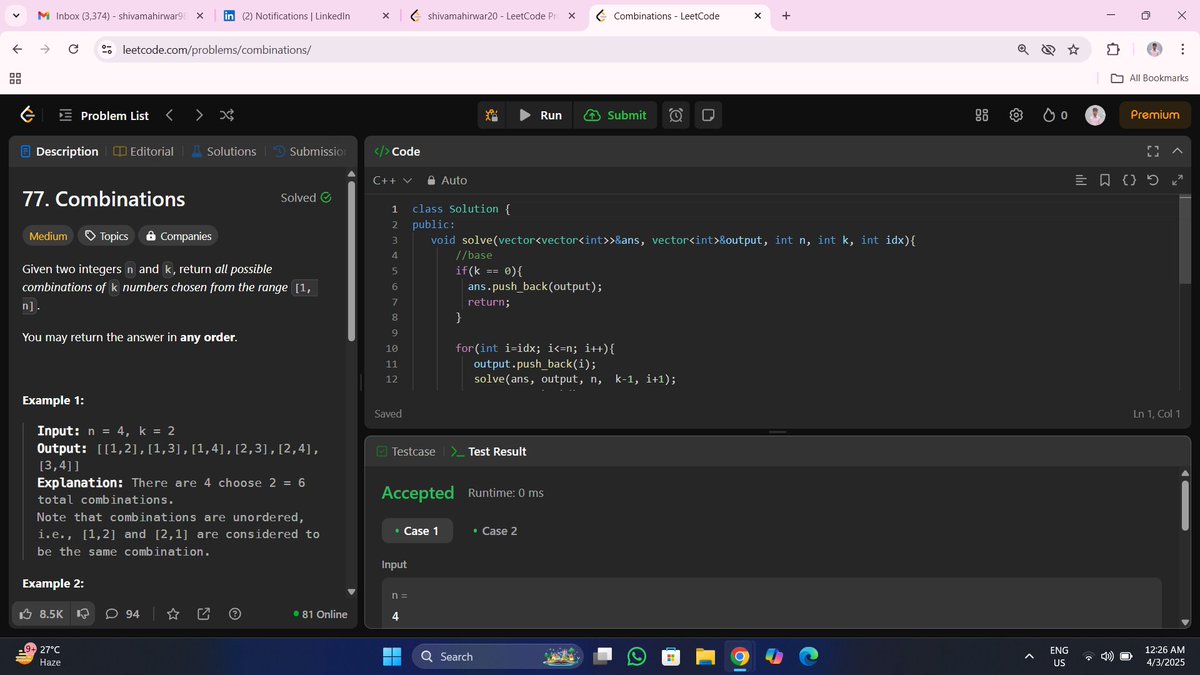Open the 94 comments
Image resolution: width=1200 pixels, height=675 pixels.
click(x=123, y=614)
